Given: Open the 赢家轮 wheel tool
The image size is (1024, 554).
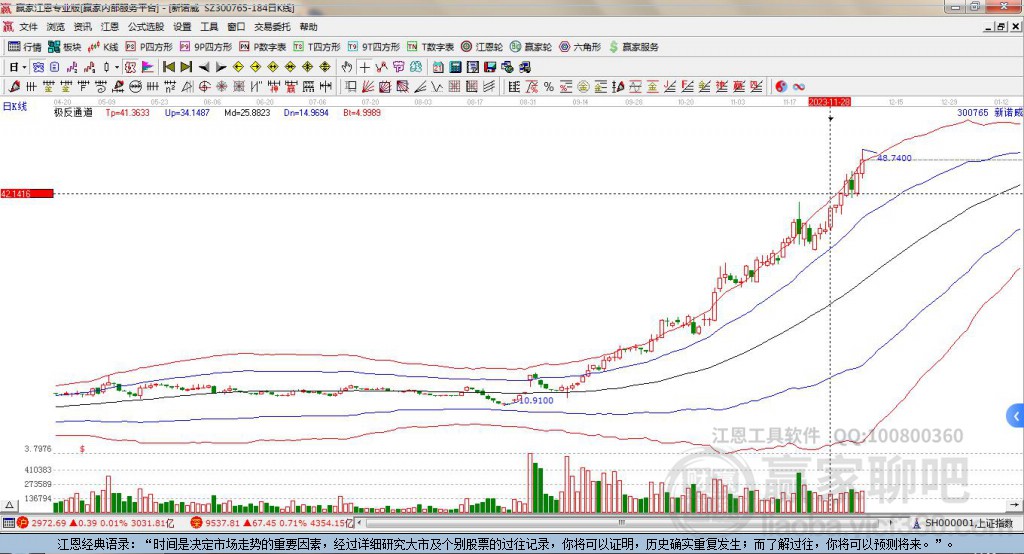Looking at the screenshot, I should click(531, 47).
